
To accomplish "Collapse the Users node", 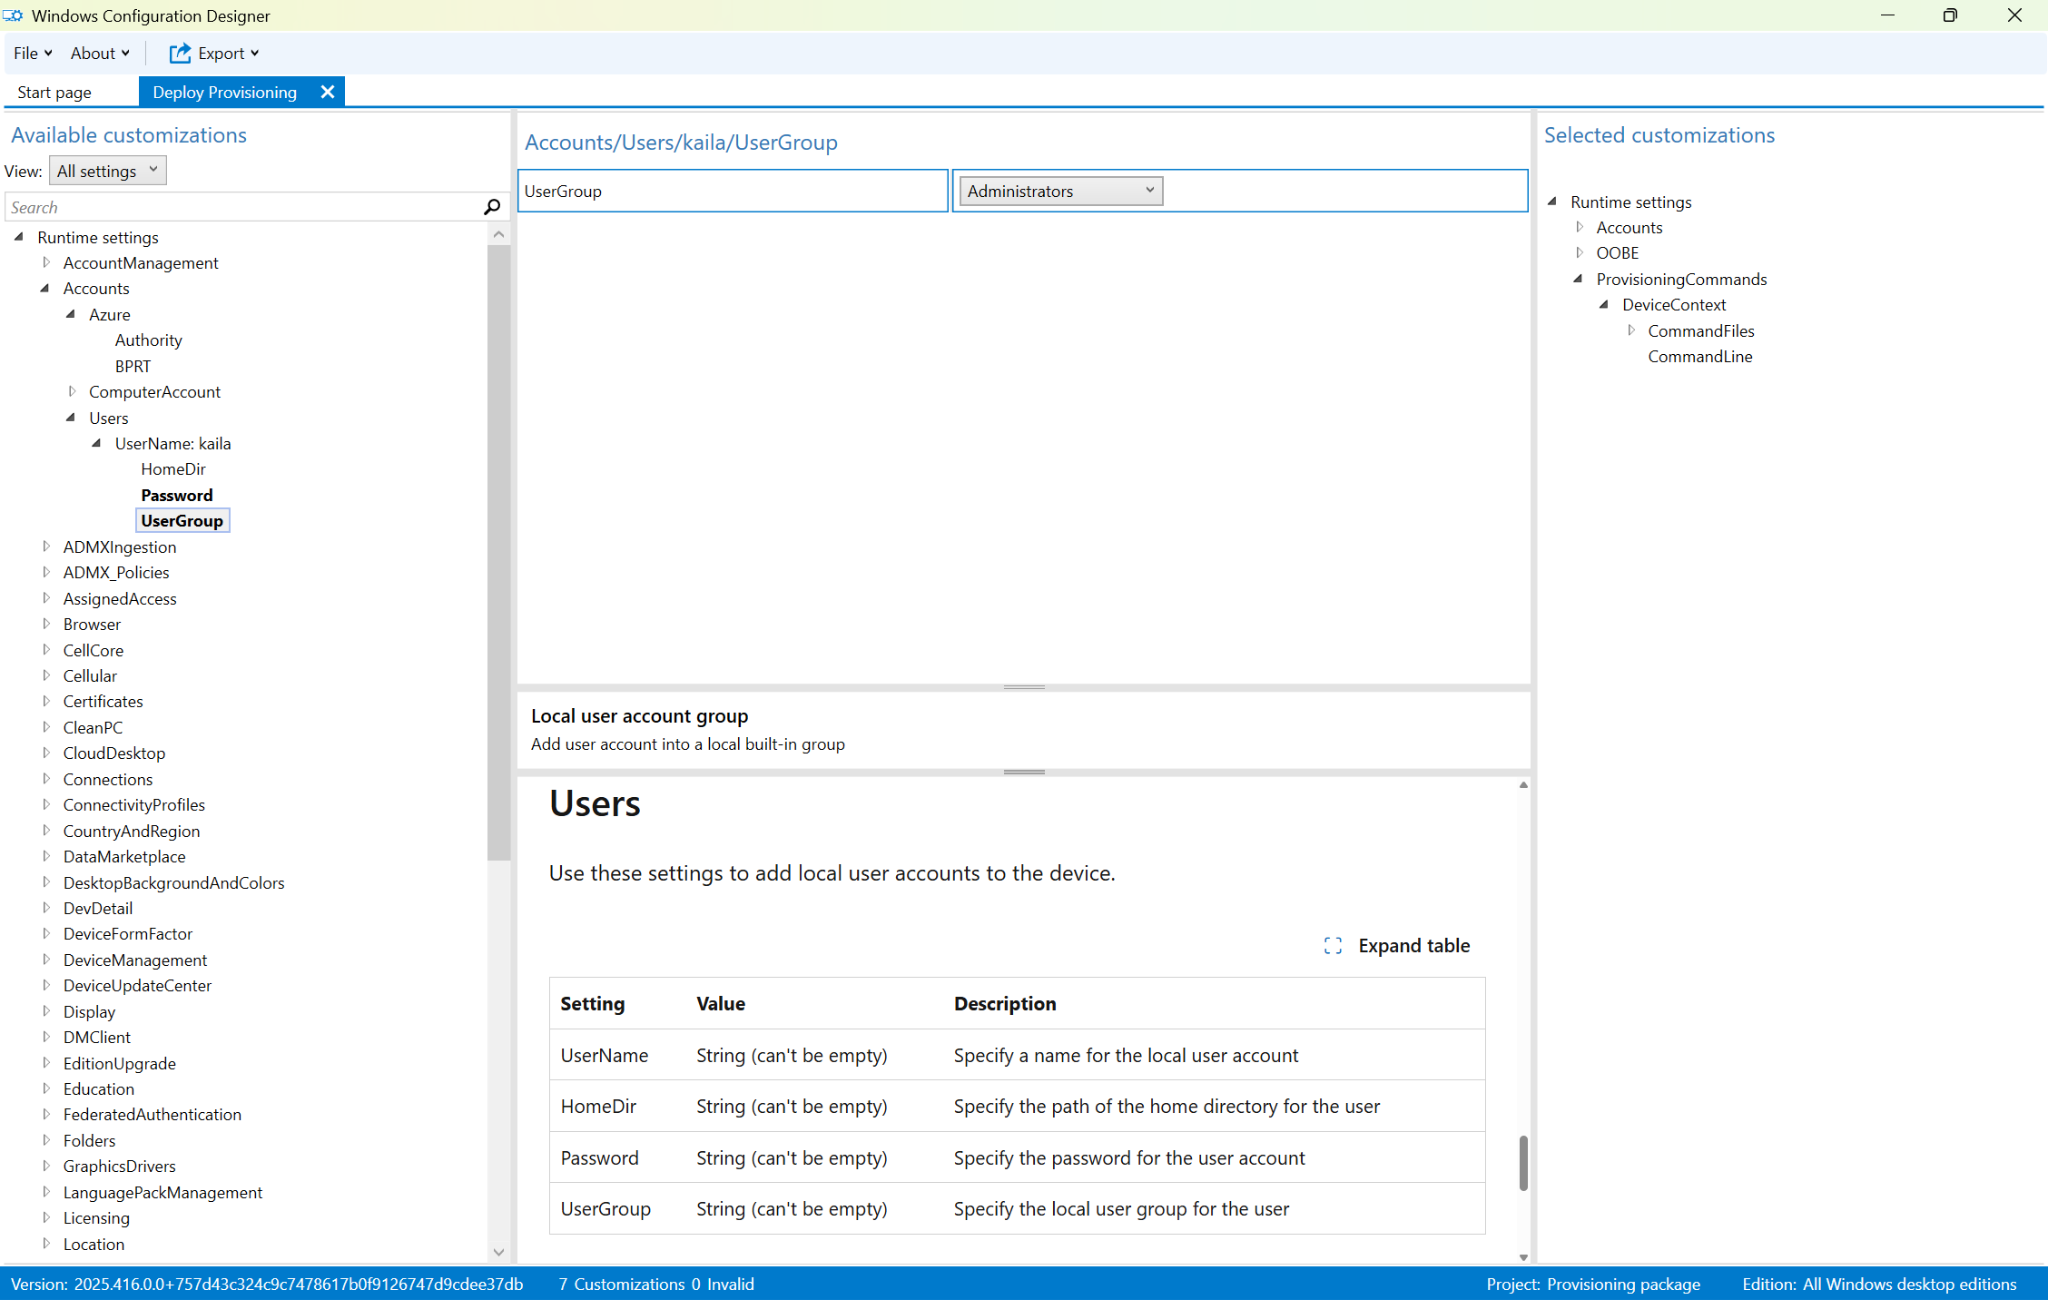I will coord(71,418).
